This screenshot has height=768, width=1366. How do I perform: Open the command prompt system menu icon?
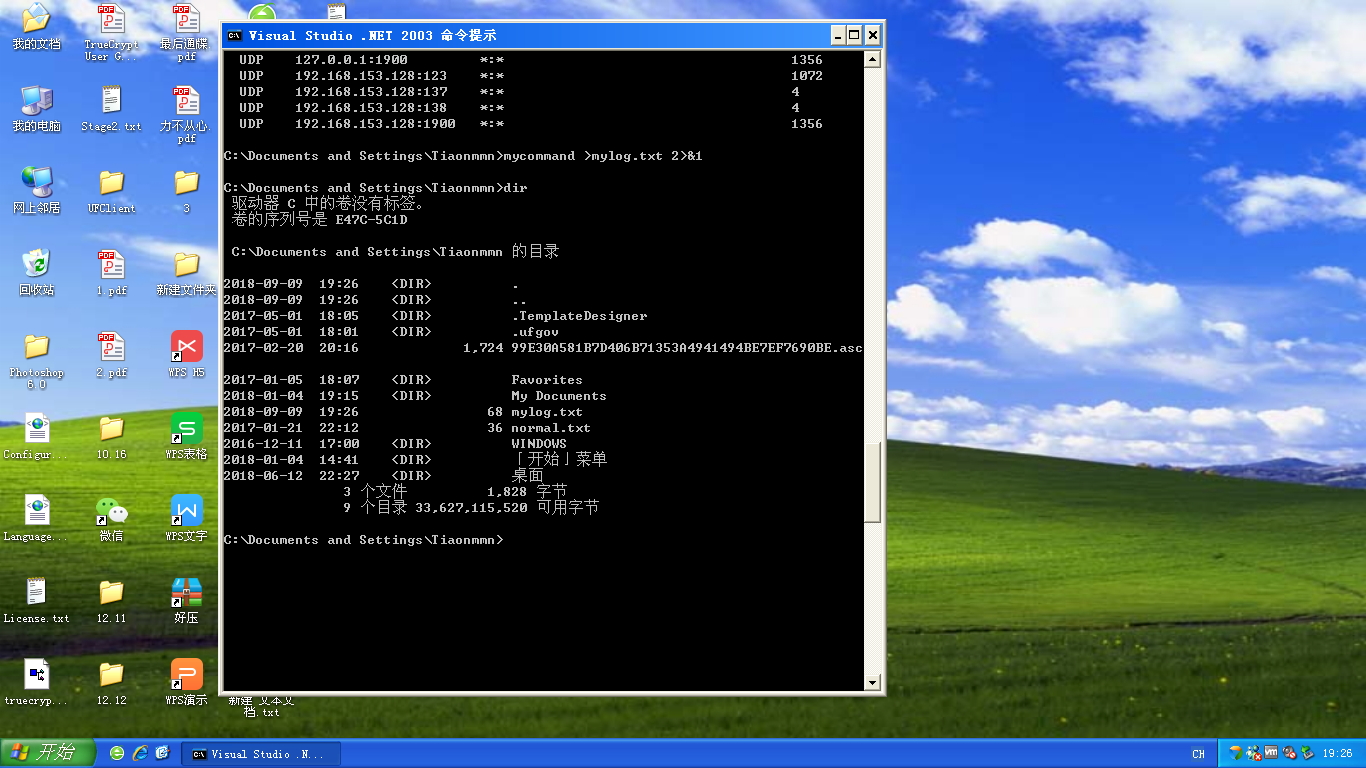coord(234,36)
